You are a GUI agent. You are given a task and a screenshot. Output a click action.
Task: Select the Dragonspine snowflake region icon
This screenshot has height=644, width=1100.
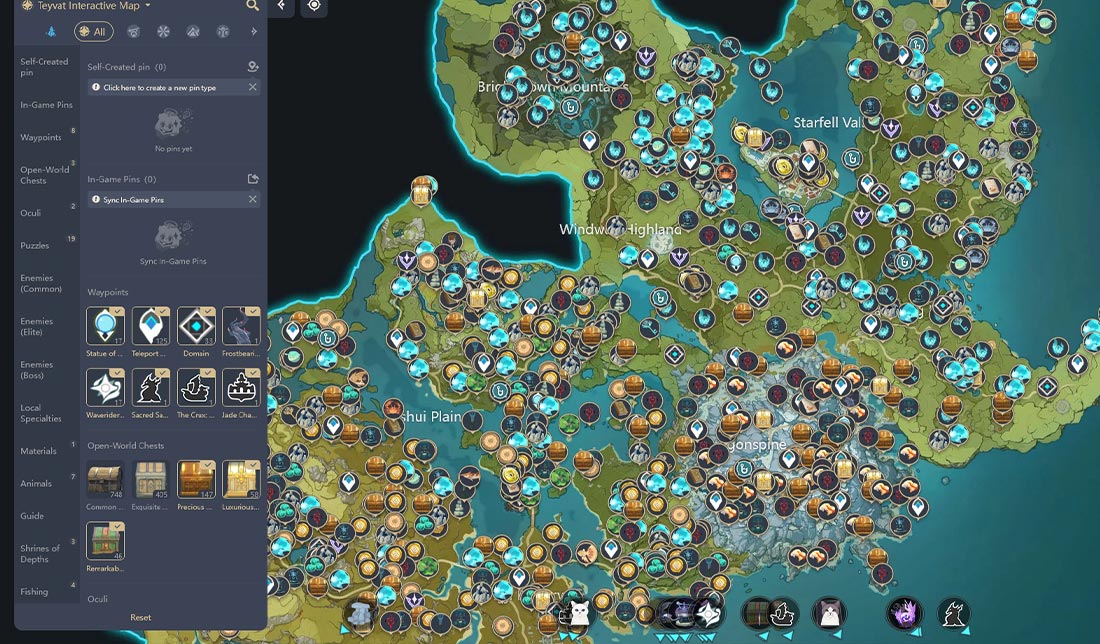pos(162,31)
